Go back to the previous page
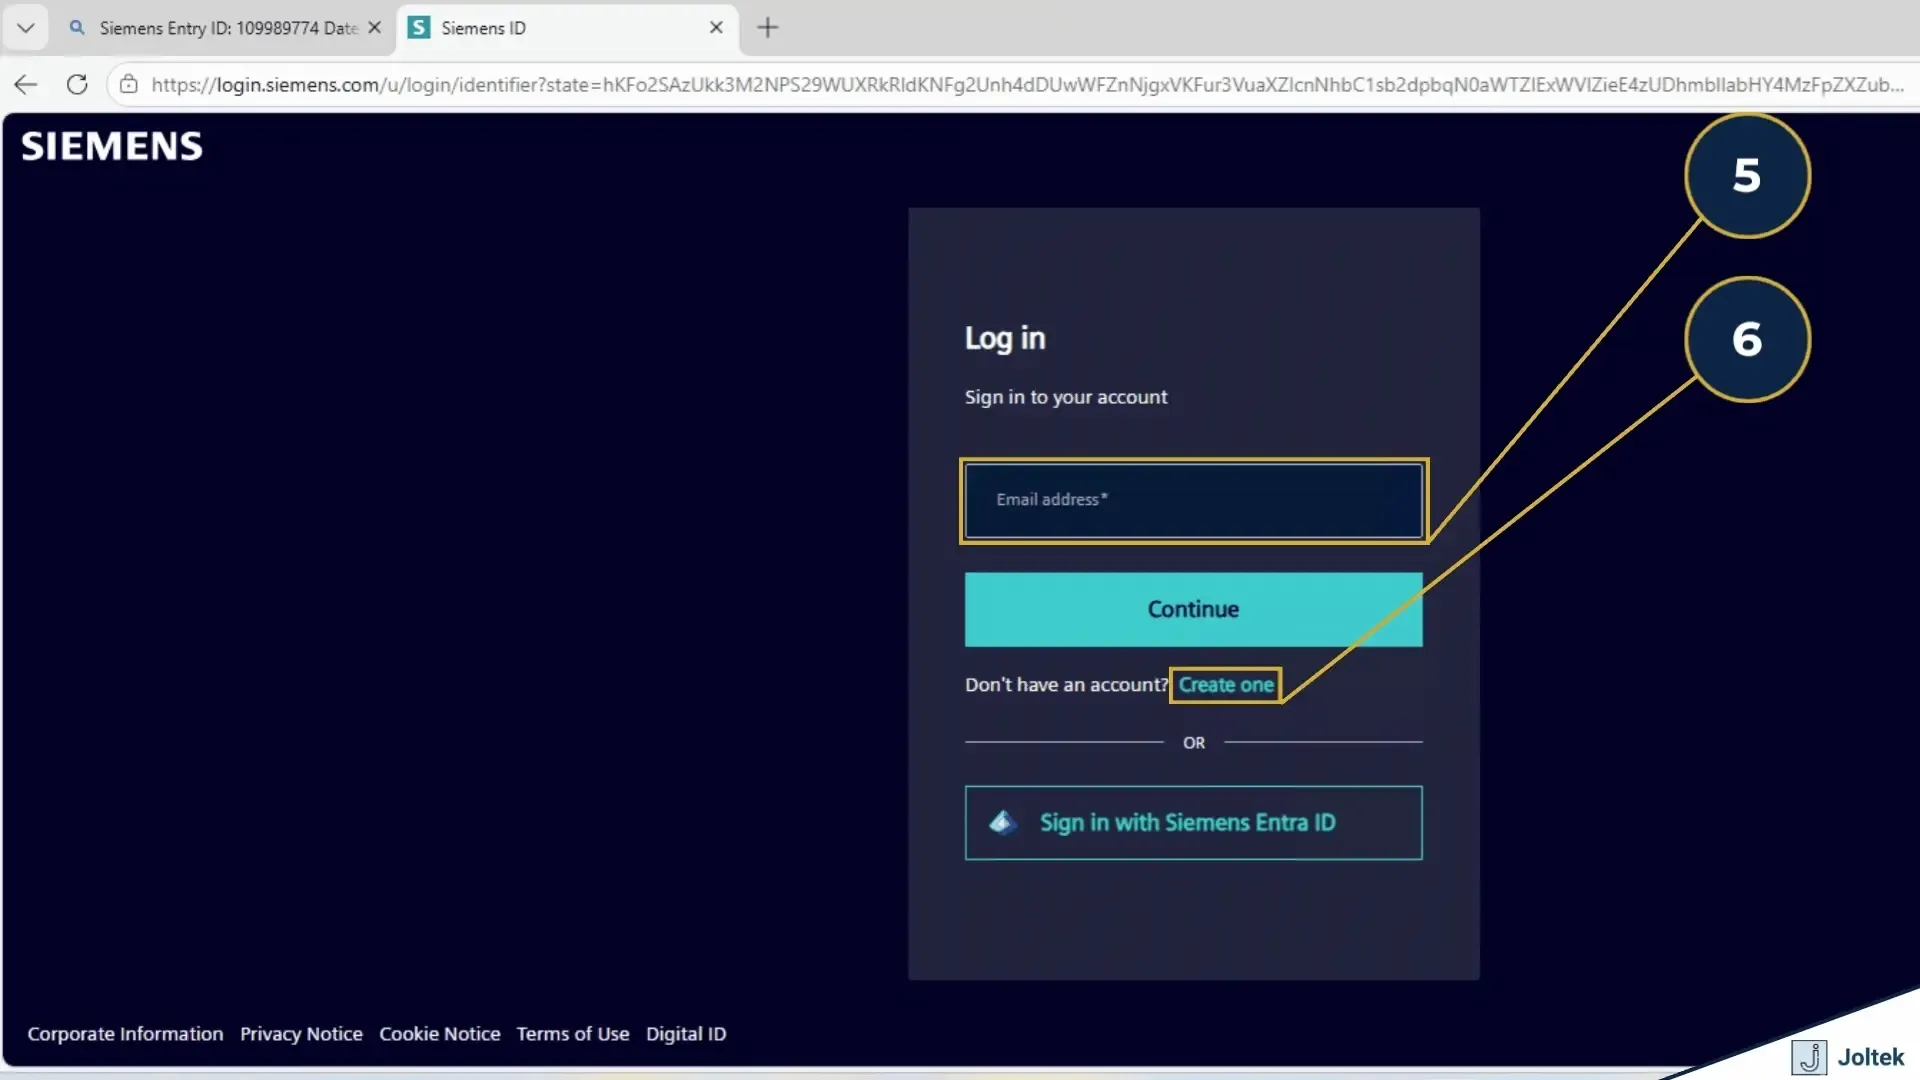The height and width of the screenshot is (1080, 1920). coord(26,85)
